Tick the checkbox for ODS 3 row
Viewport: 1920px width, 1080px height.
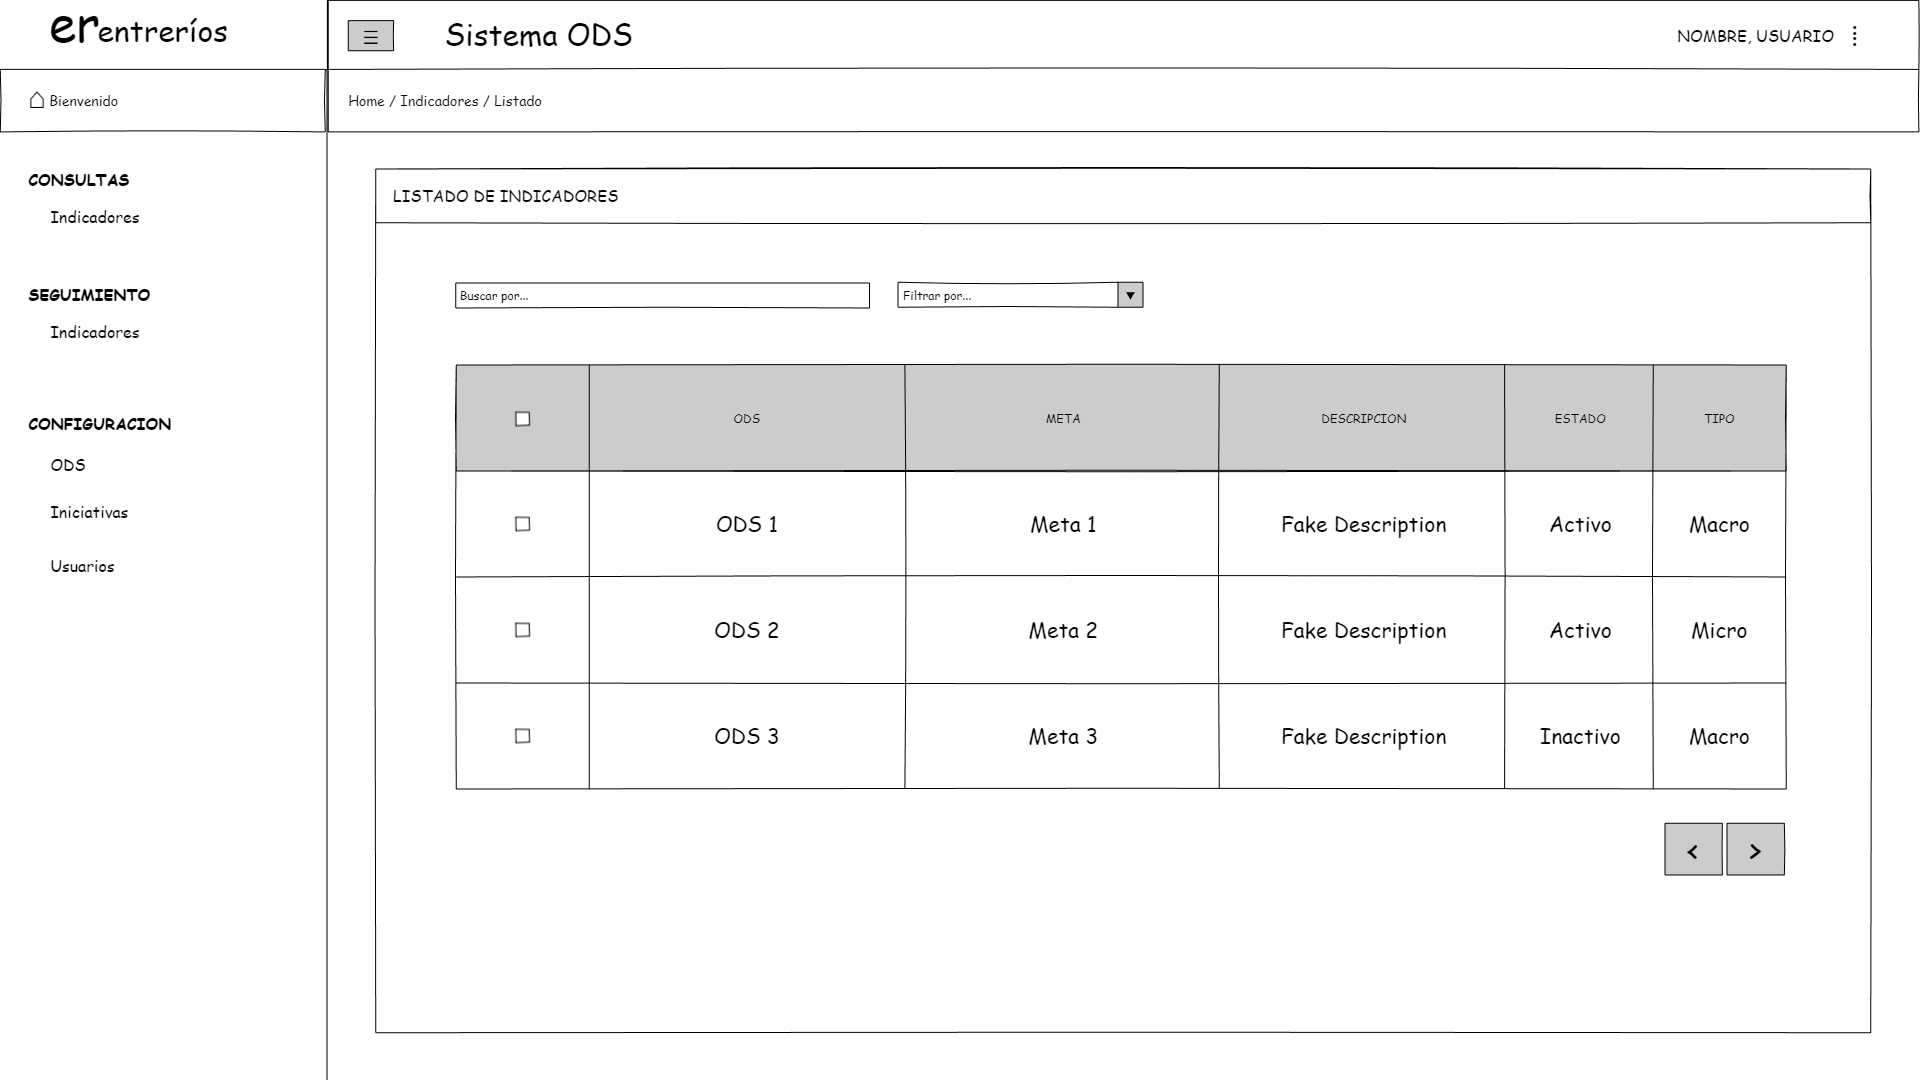click(522, 736)
